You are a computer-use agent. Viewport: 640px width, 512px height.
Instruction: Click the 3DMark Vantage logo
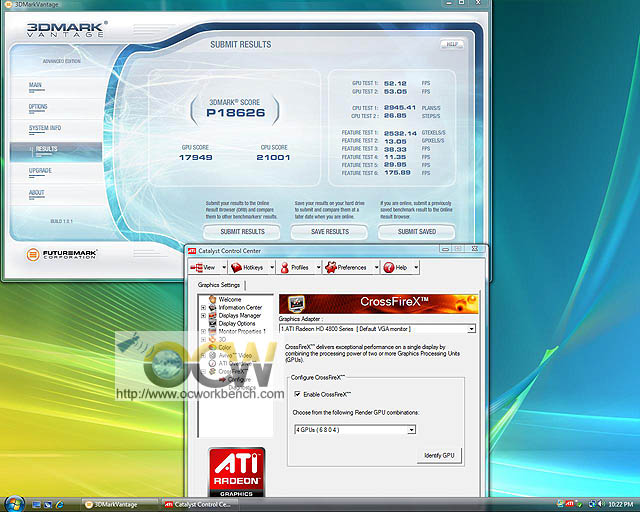67,29
